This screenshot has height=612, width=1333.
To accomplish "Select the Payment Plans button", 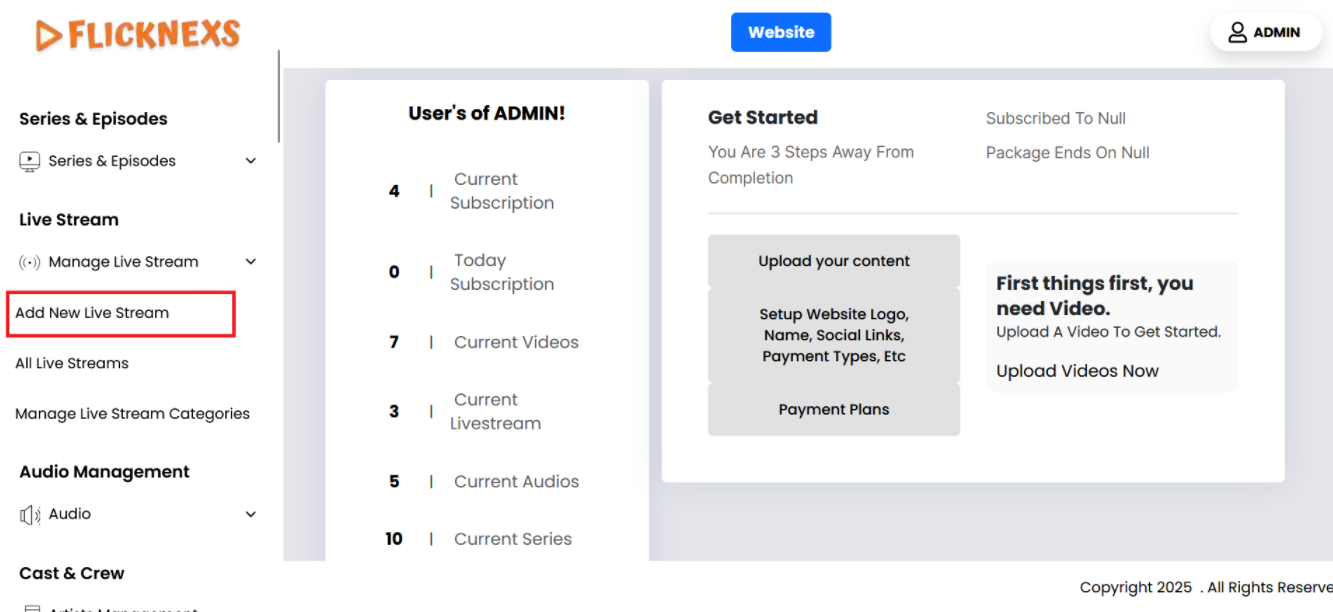I will (x=833, y=409).
